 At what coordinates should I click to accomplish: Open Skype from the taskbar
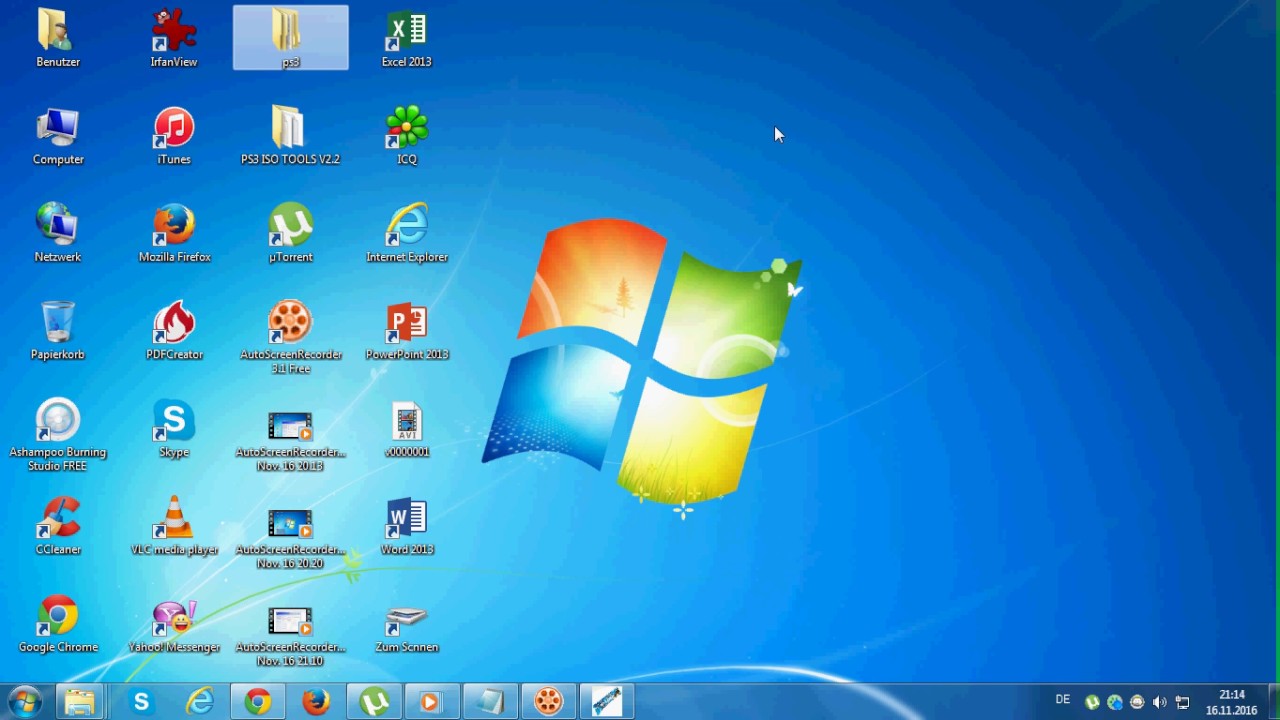(141, 701)
